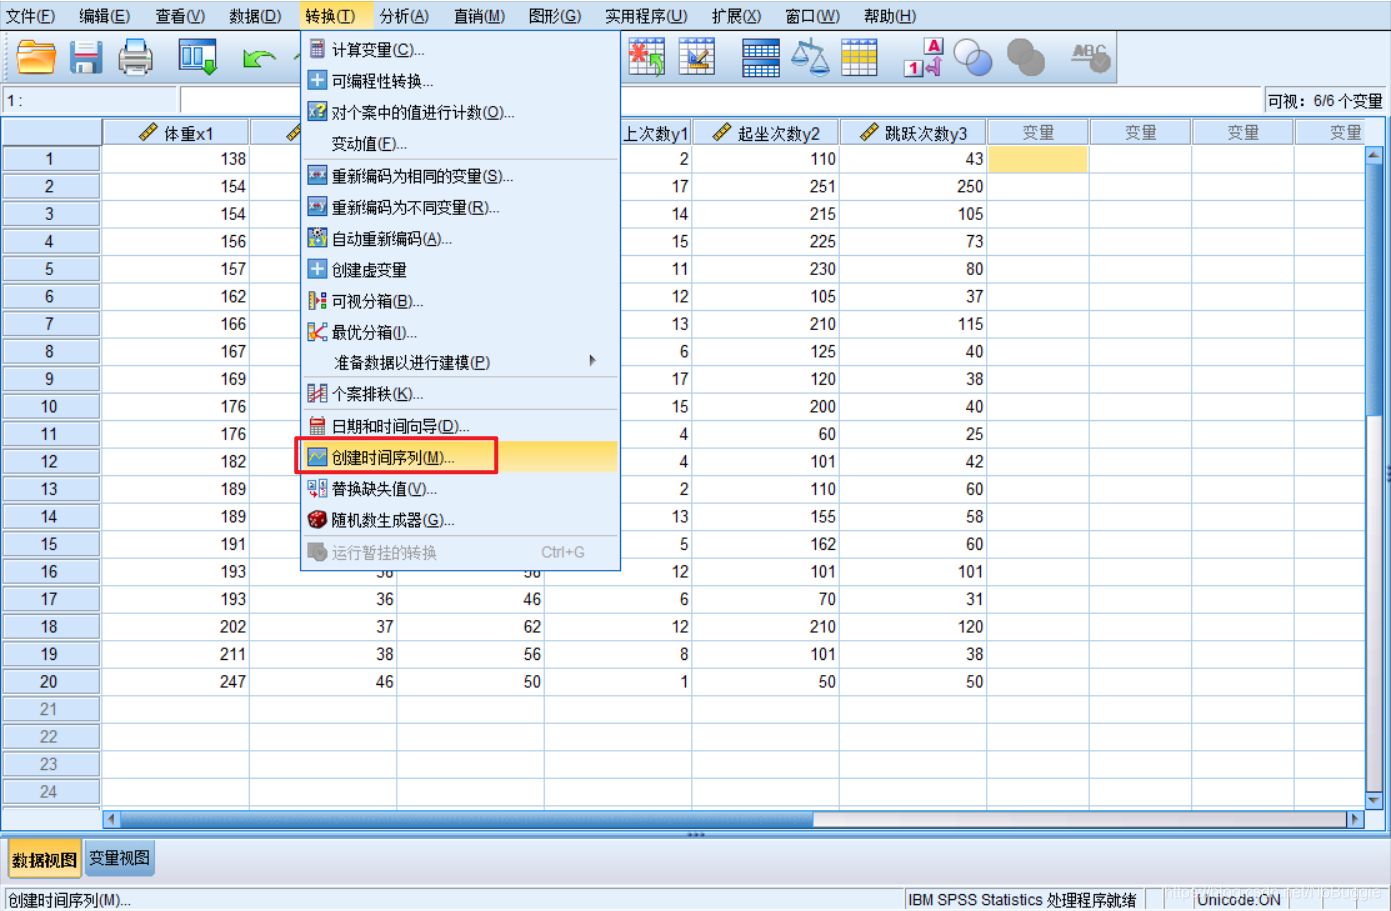Click the horizontal scrollbar right arrow
Screen dimensions: 1391x911
point(1355,819)
